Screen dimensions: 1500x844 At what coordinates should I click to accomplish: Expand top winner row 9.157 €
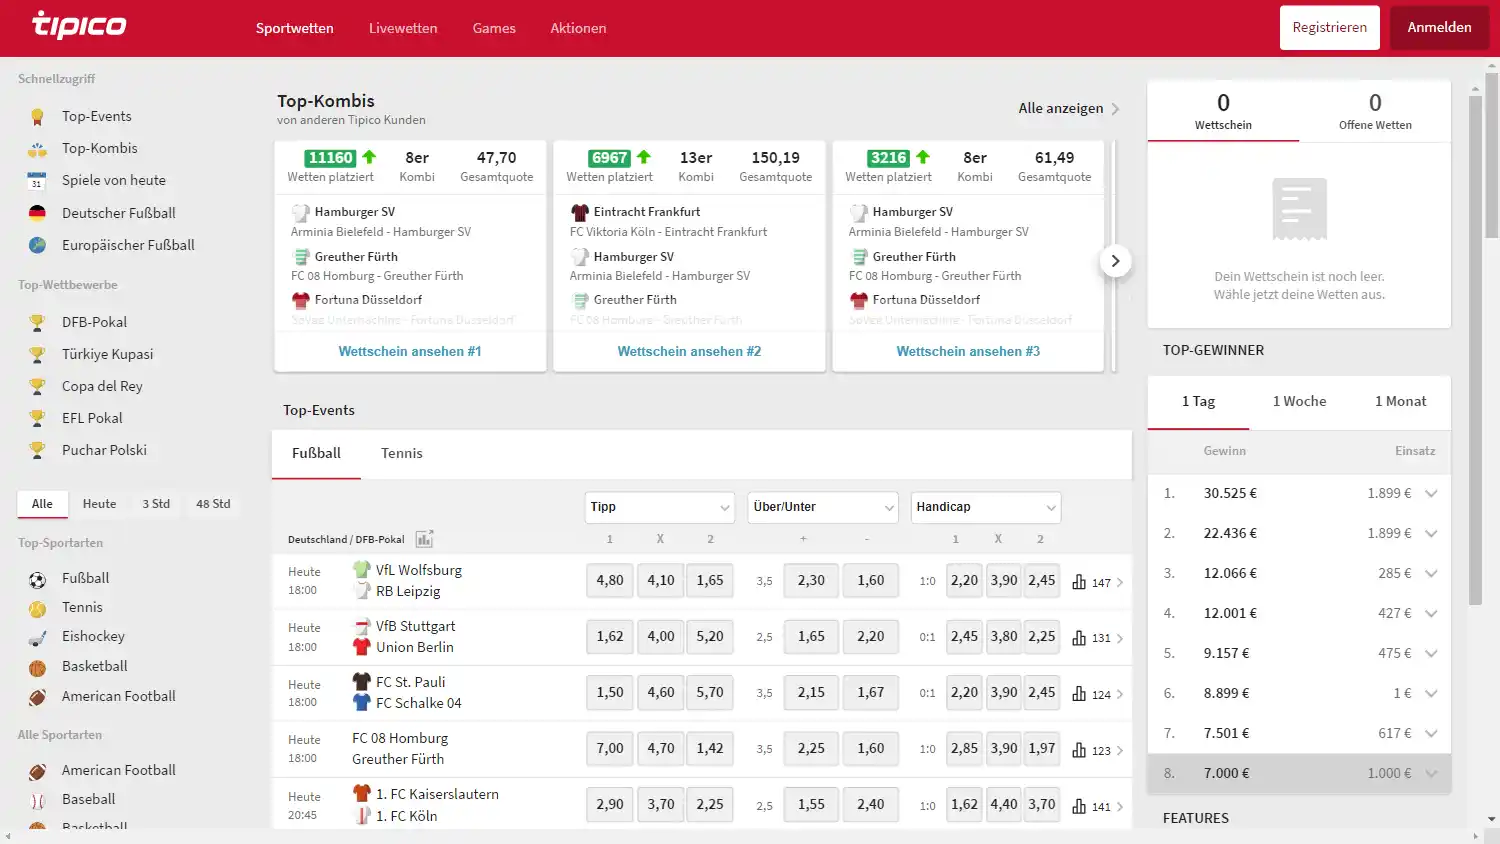tap(1431, 653)
